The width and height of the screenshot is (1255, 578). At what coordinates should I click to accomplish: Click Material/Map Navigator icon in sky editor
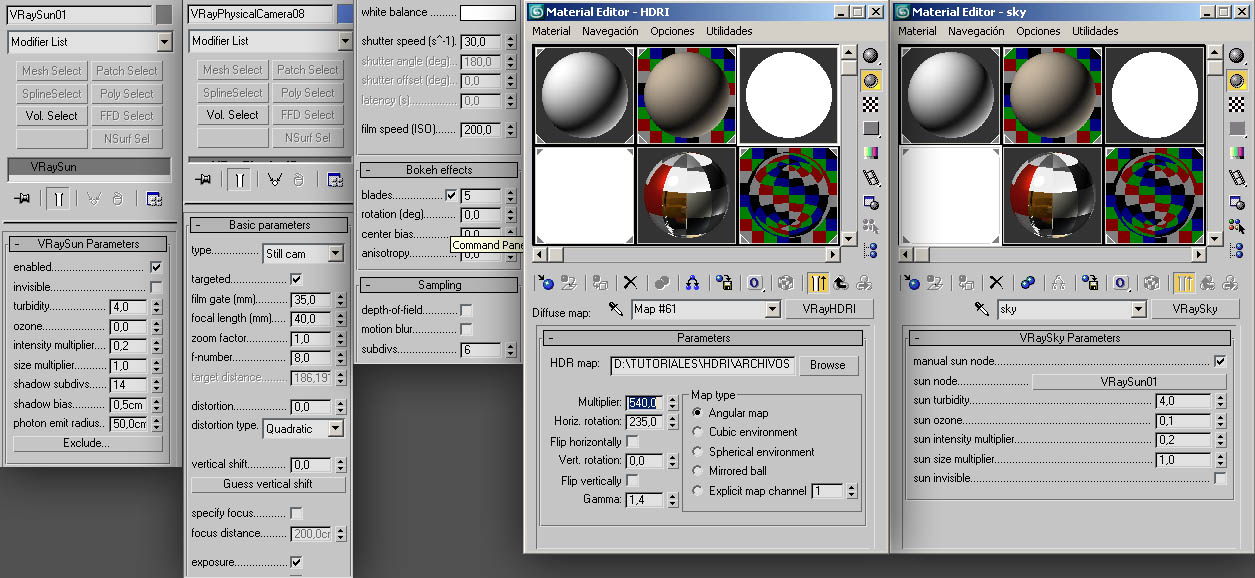tap(1236, 250)
